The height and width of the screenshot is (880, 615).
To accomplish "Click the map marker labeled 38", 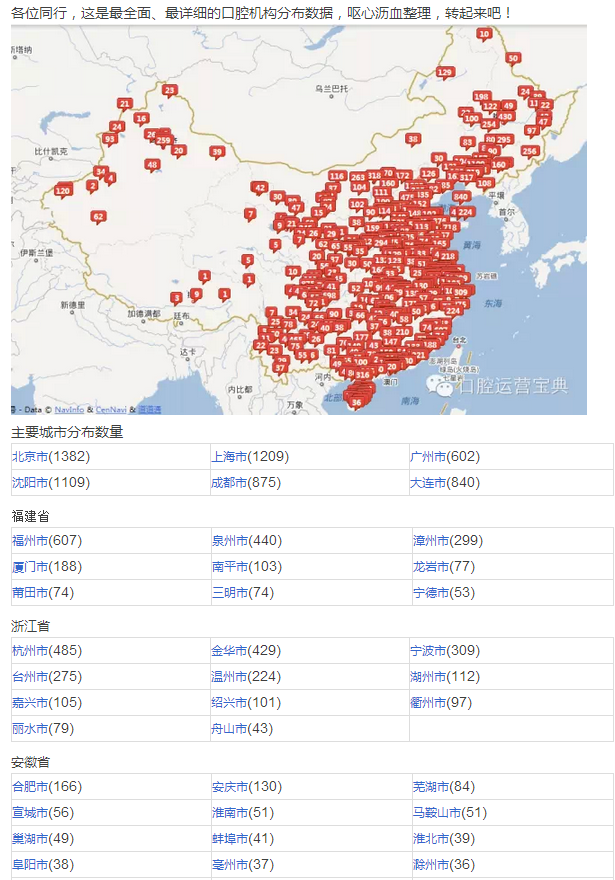I will tap(413, 139).
